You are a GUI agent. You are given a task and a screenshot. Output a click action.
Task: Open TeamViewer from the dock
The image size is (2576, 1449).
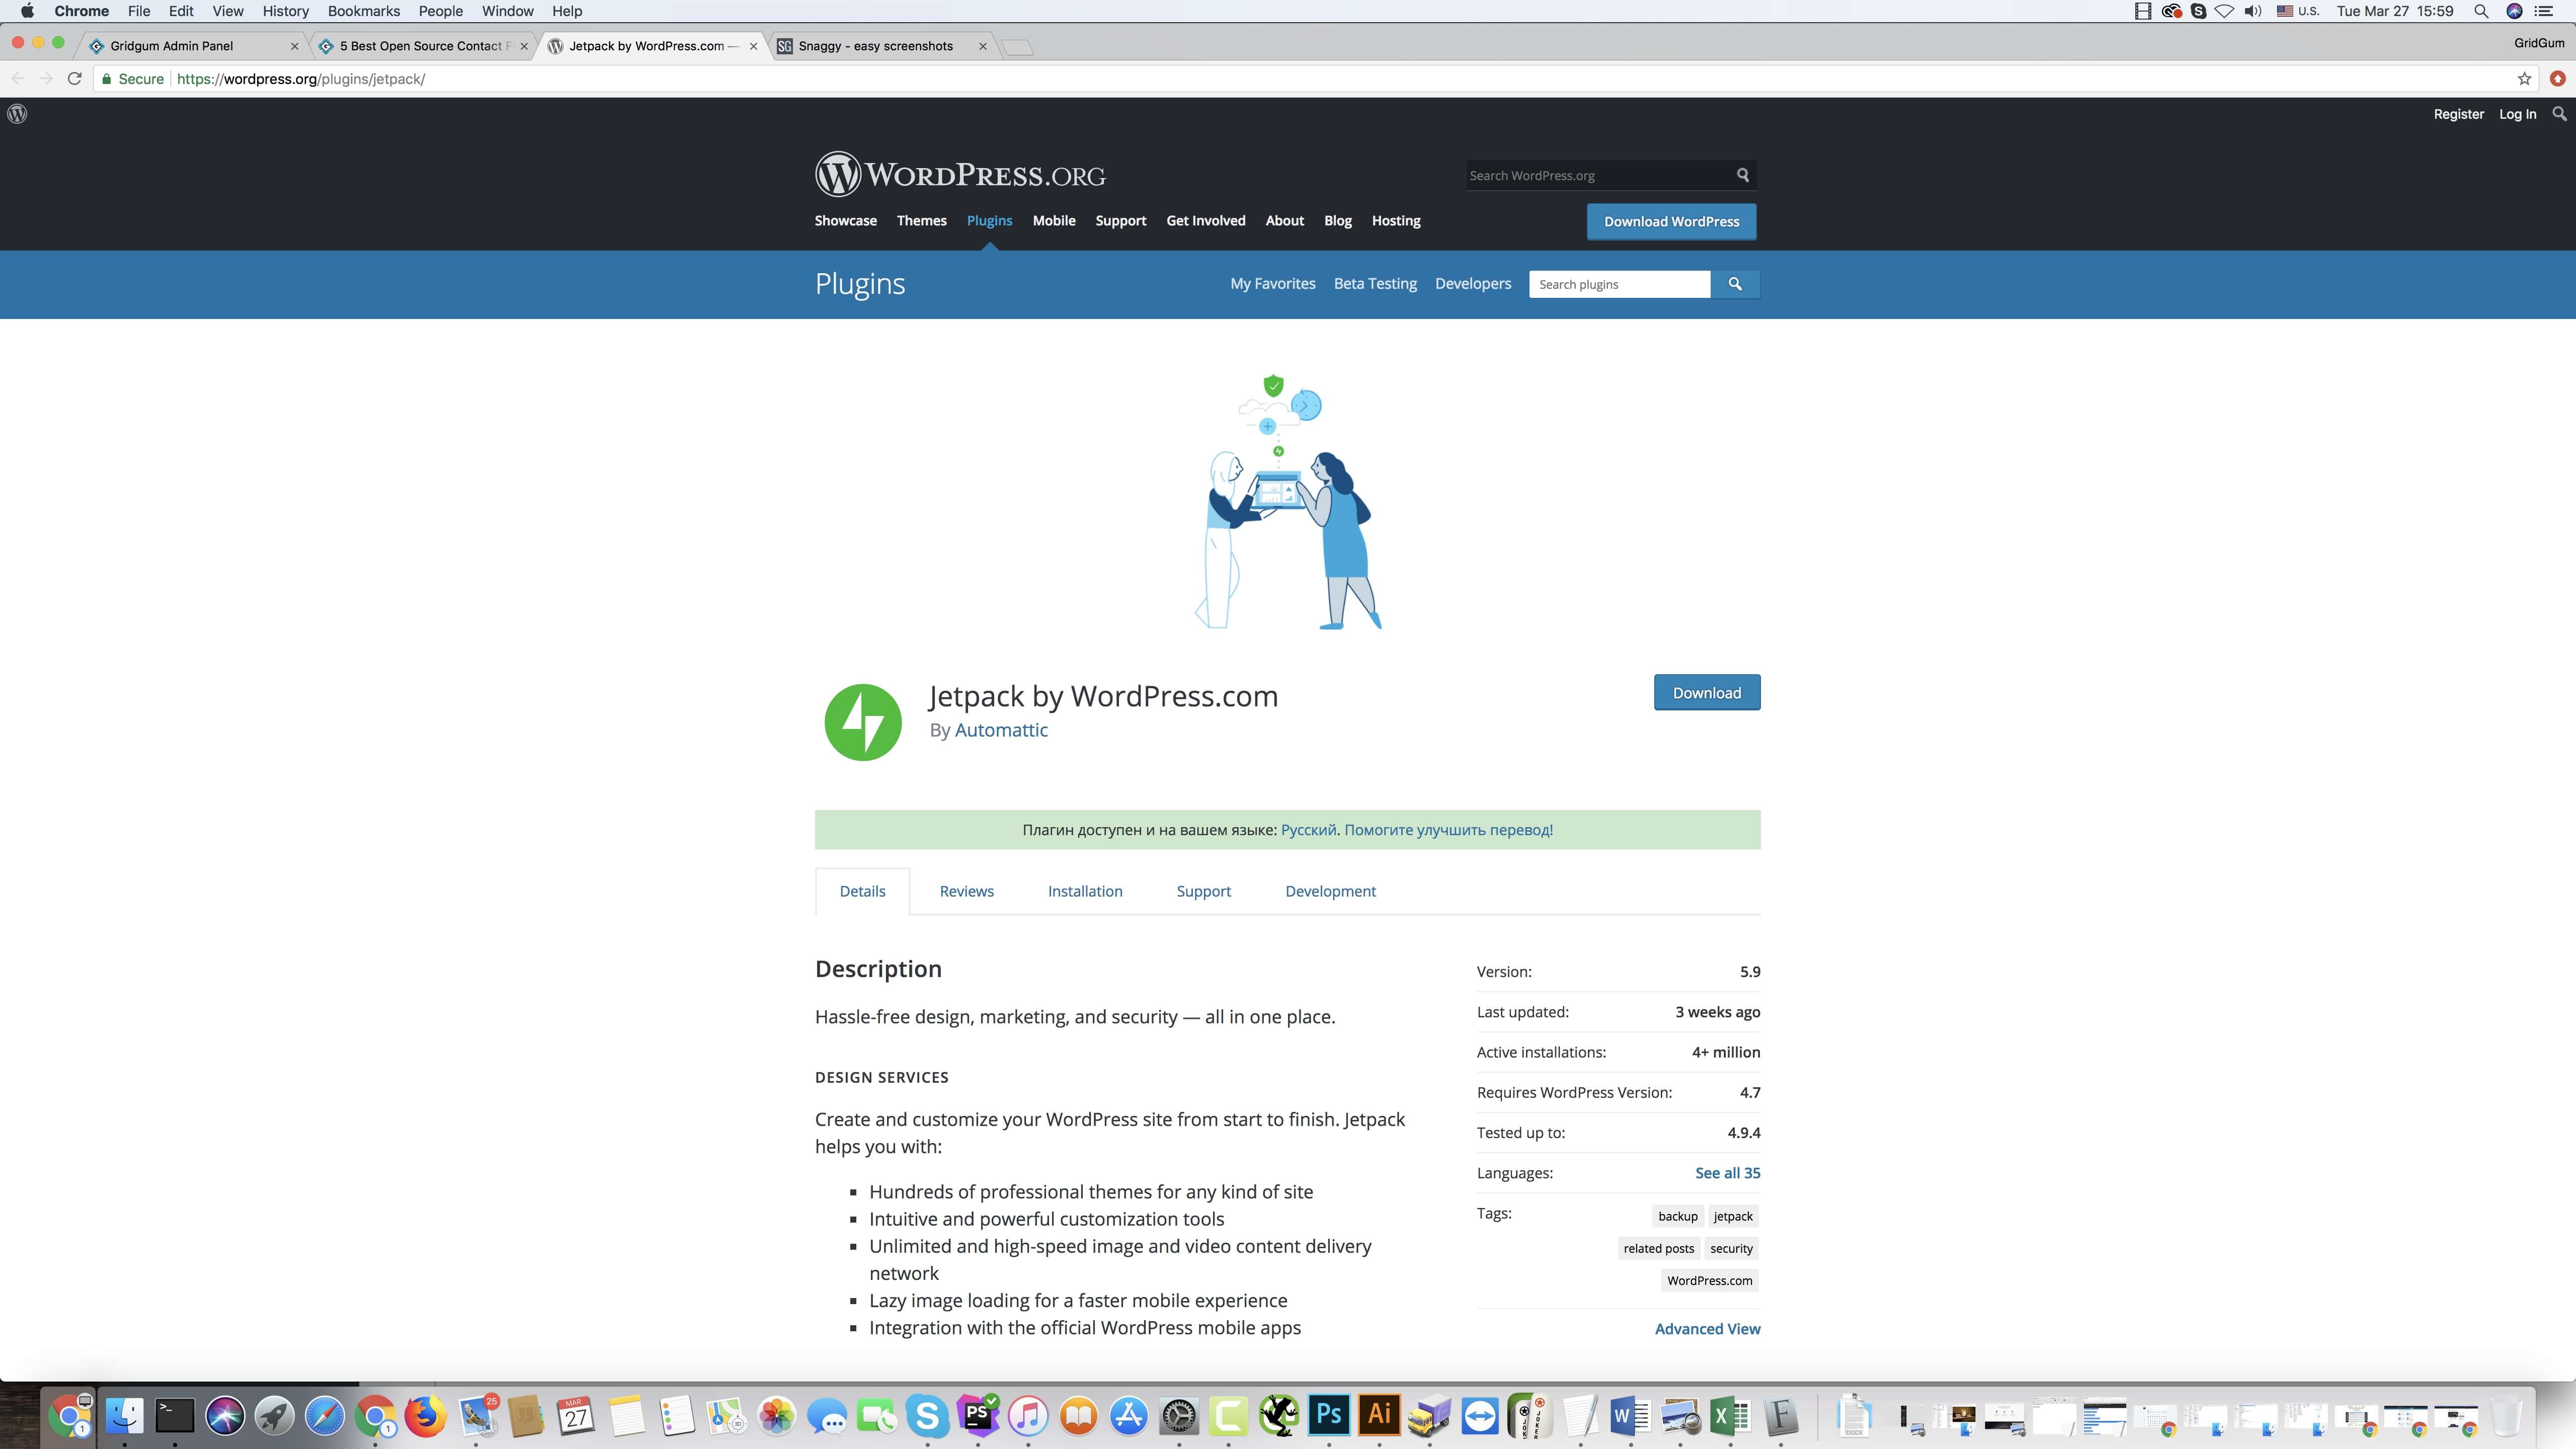(1479, 1416)
